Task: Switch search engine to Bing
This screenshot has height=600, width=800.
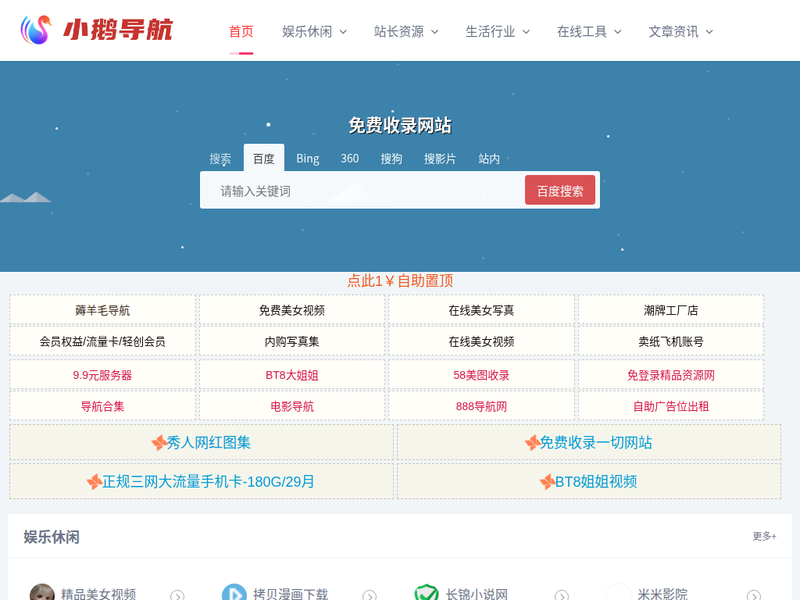Action: [x=308, y=159]
